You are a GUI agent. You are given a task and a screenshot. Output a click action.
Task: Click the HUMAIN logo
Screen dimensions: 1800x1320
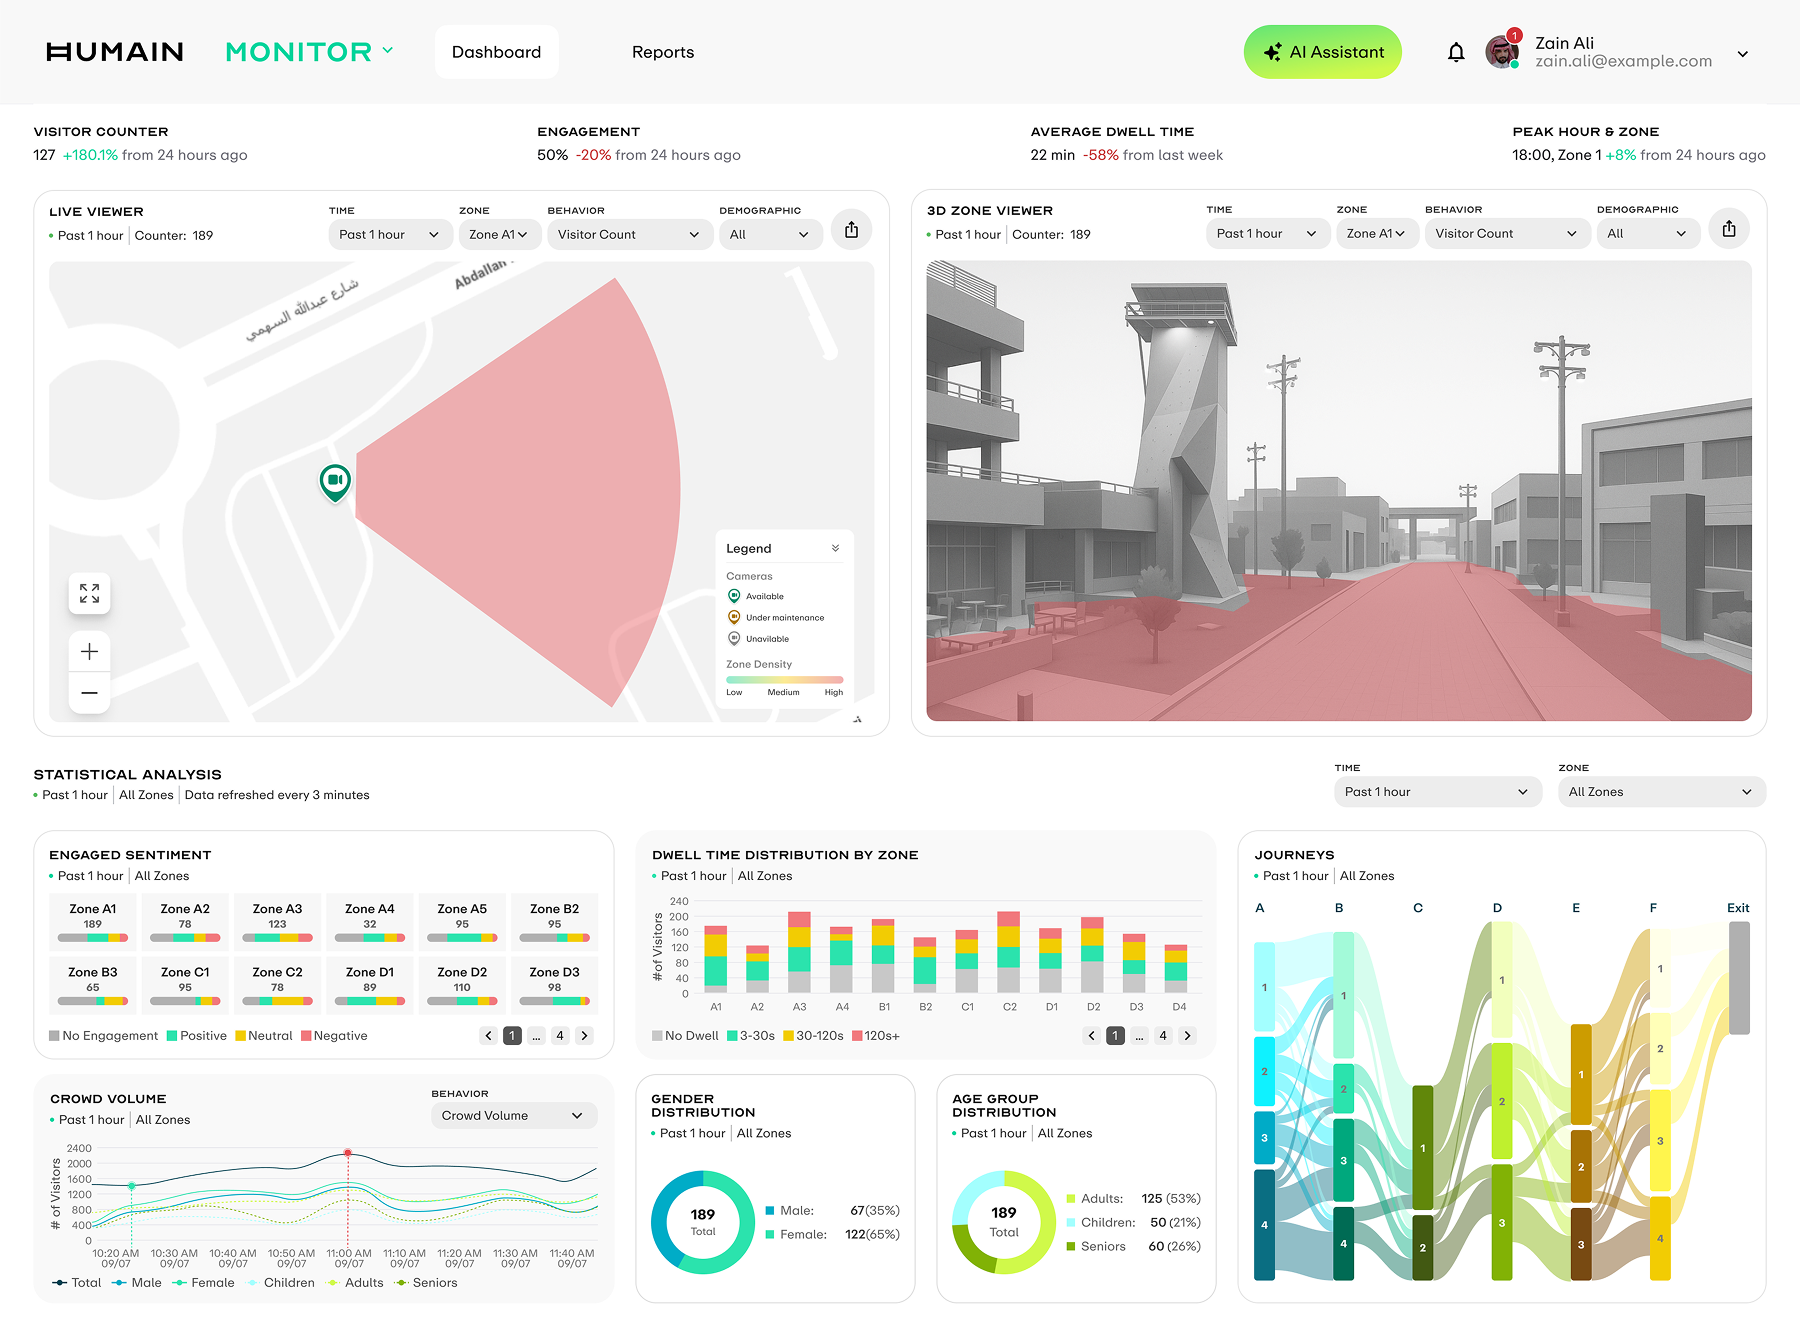pyautogui.click(x=115, y=51)
